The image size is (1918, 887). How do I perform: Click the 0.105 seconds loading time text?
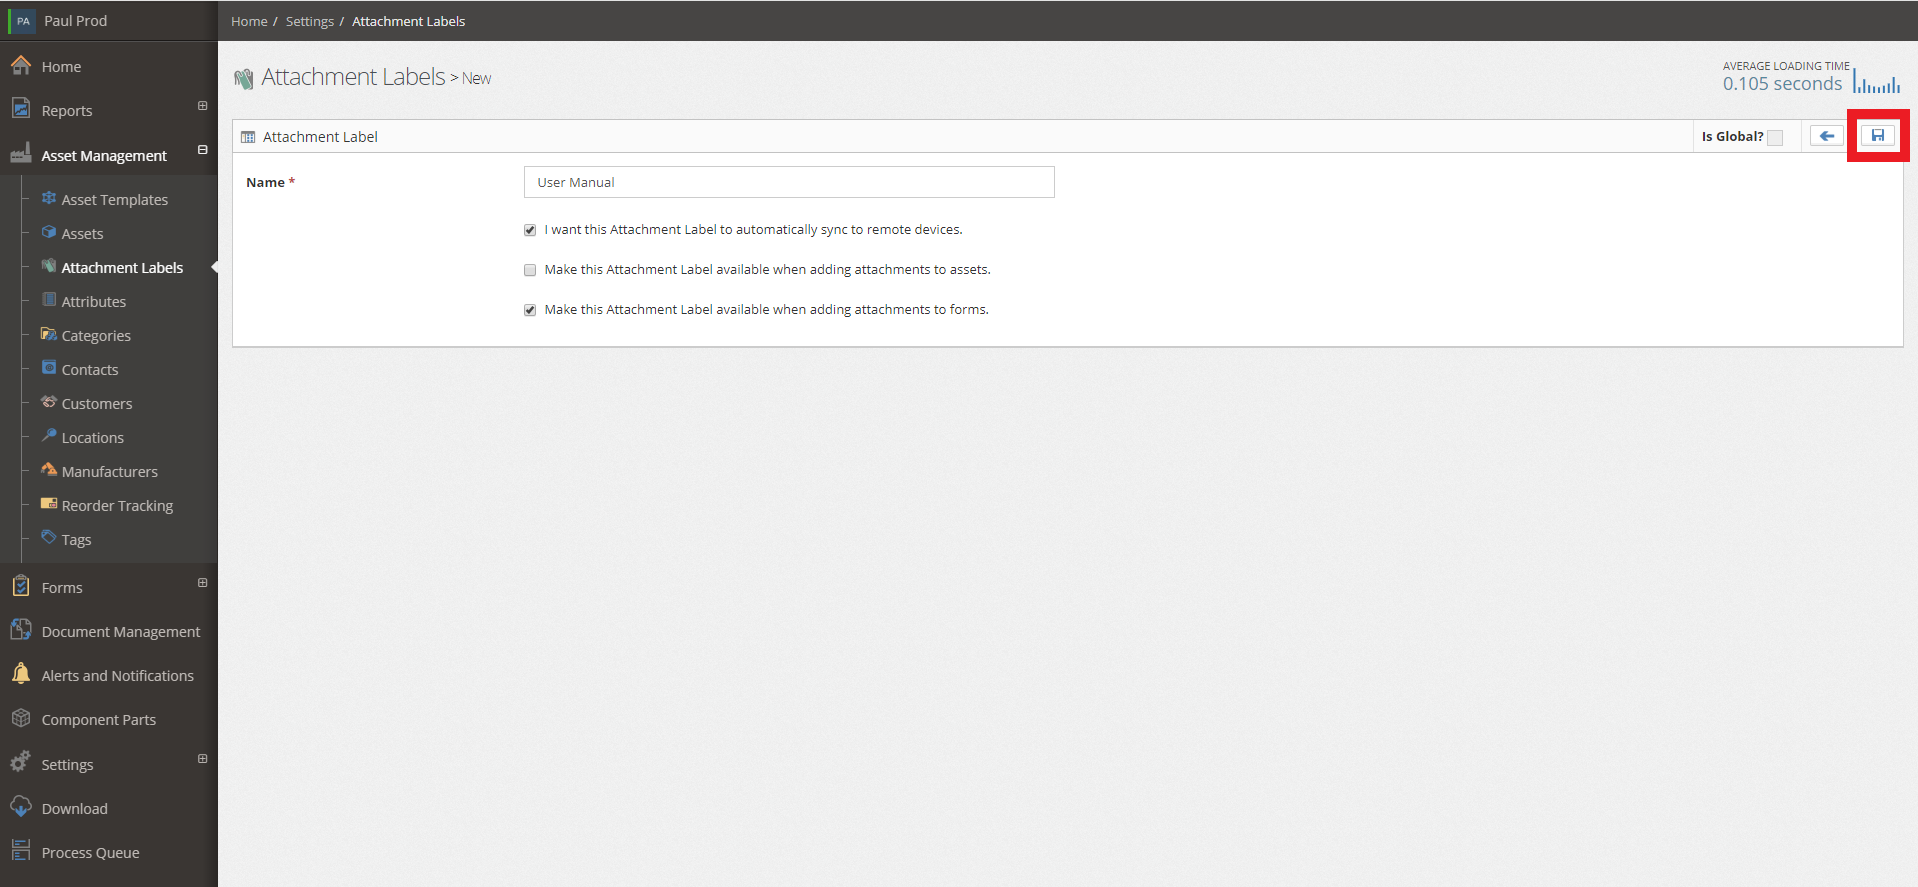[1782, 84]
